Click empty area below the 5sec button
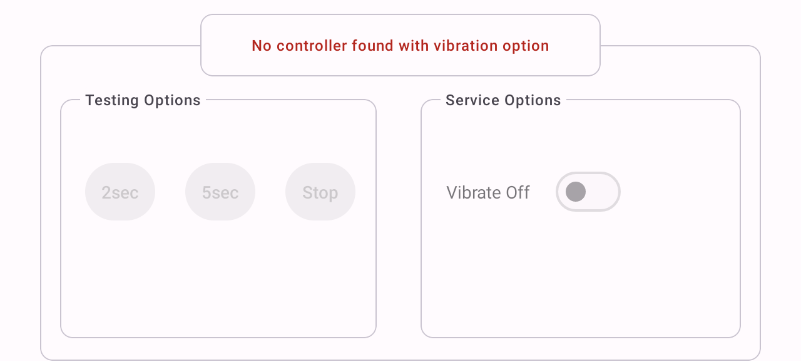 (x=220, y=276)
